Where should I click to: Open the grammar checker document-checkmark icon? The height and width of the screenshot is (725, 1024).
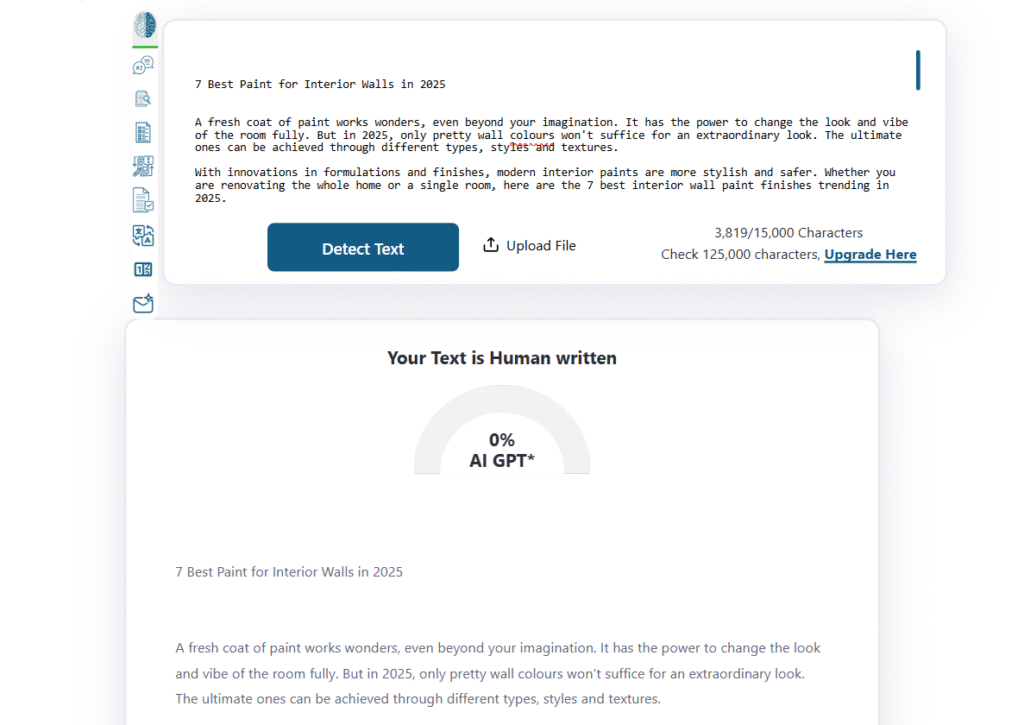pos(143,200)
